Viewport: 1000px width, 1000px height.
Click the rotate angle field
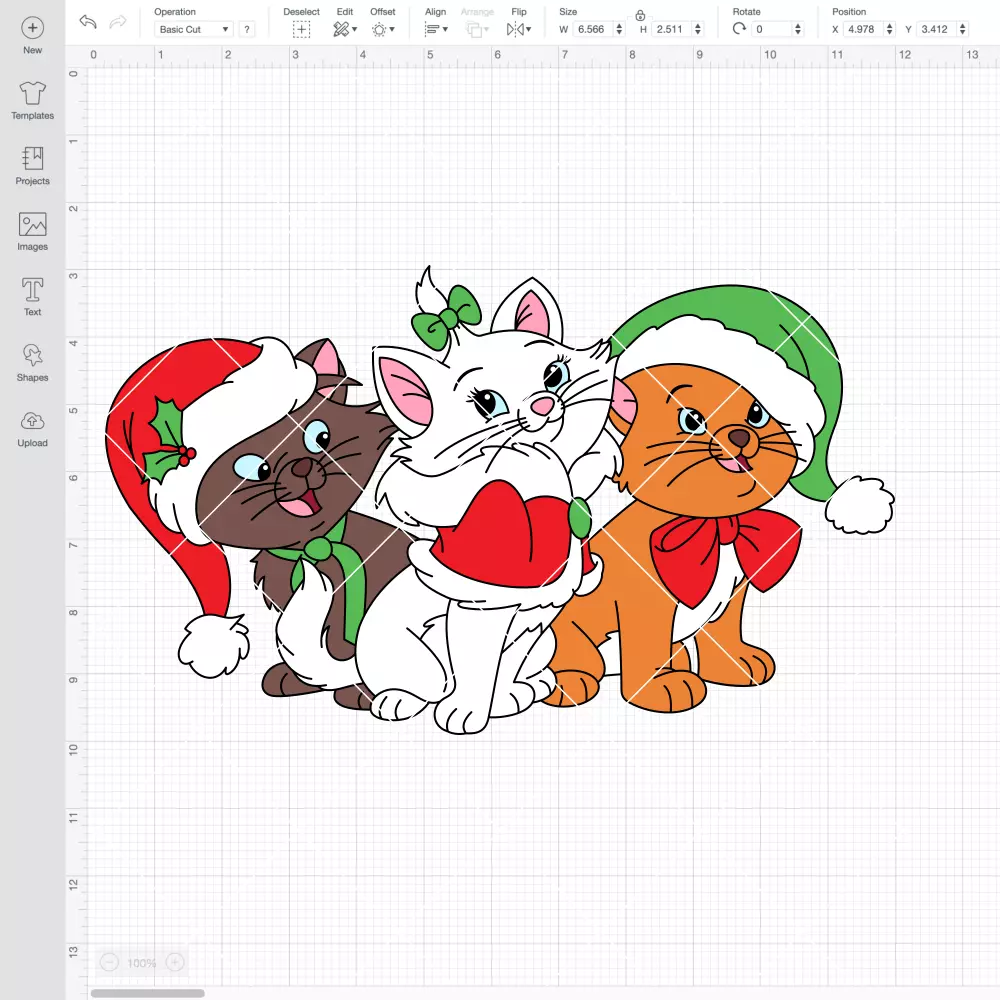tap(771, 29)
